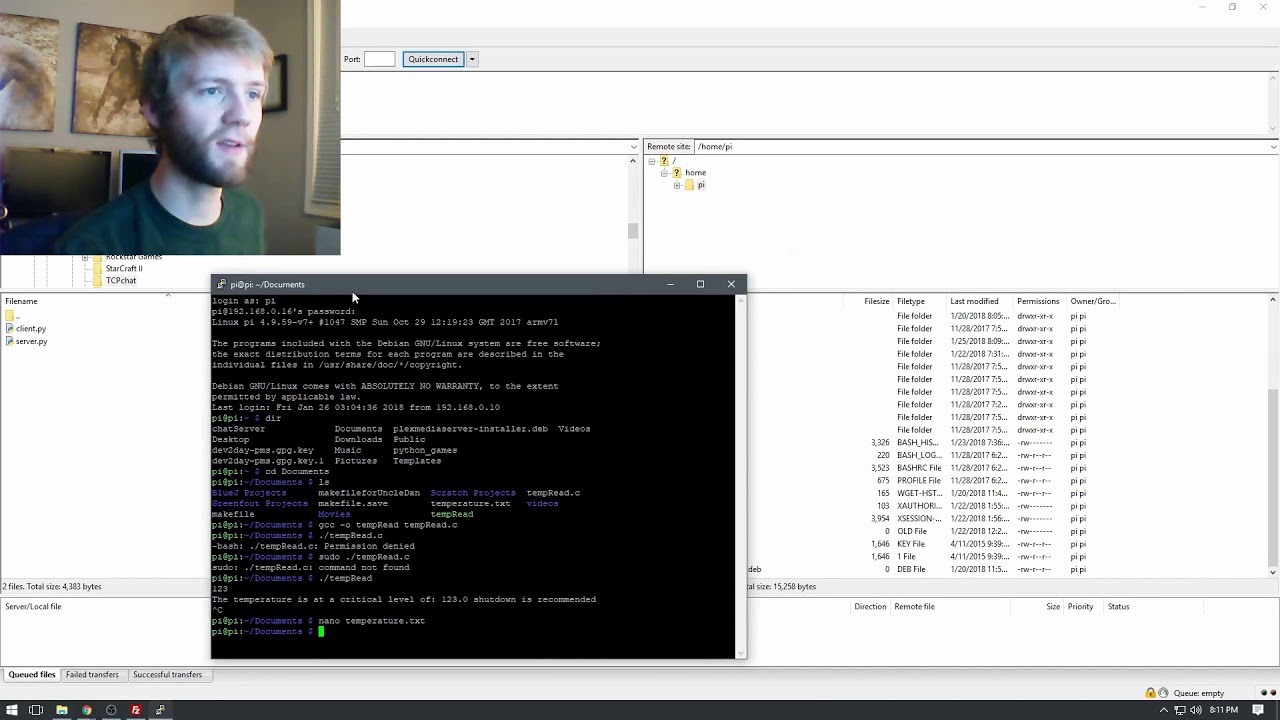Click the Quickconnect button in FileZilla
Screen dimensions: 1280x720
(x=432, y=59)
